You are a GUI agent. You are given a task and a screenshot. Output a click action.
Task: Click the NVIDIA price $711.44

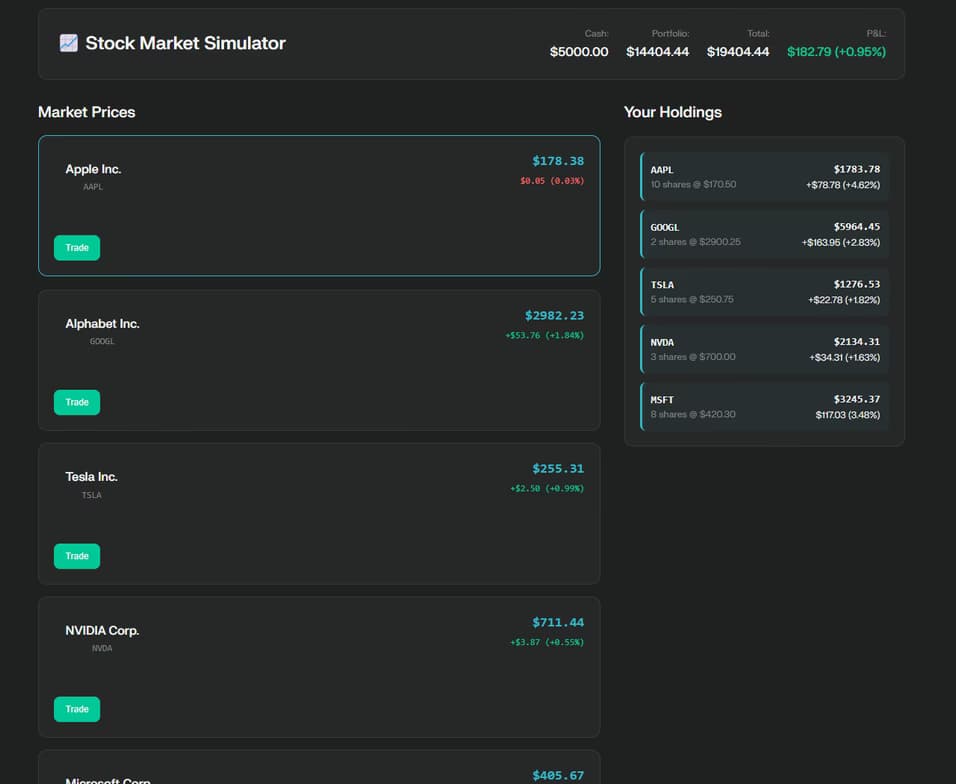(557, 622)
